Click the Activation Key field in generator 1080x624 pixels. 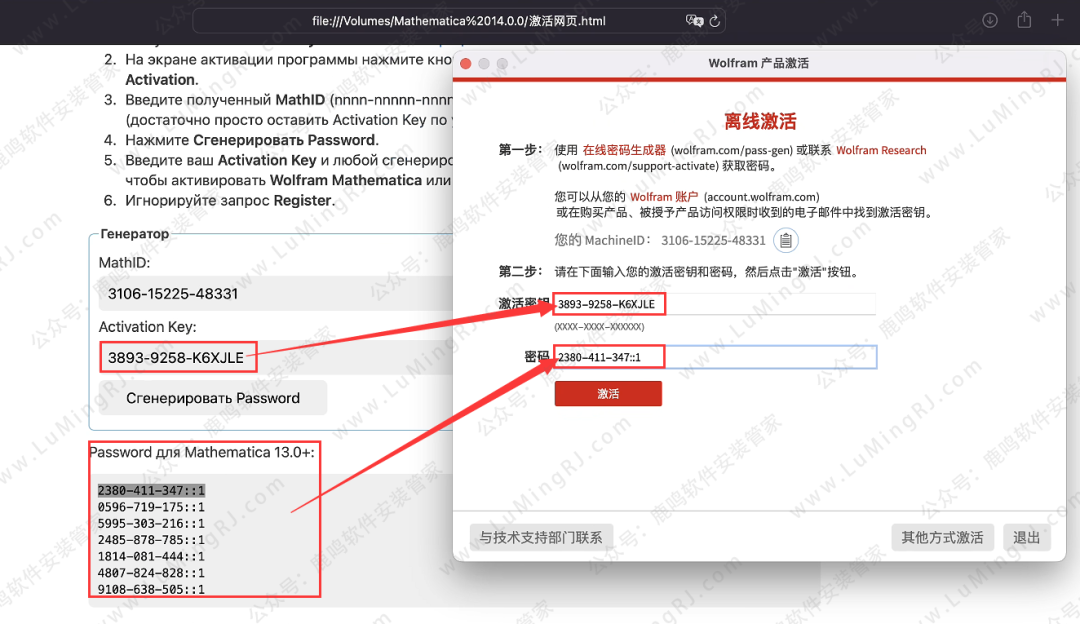click(276, 358)
